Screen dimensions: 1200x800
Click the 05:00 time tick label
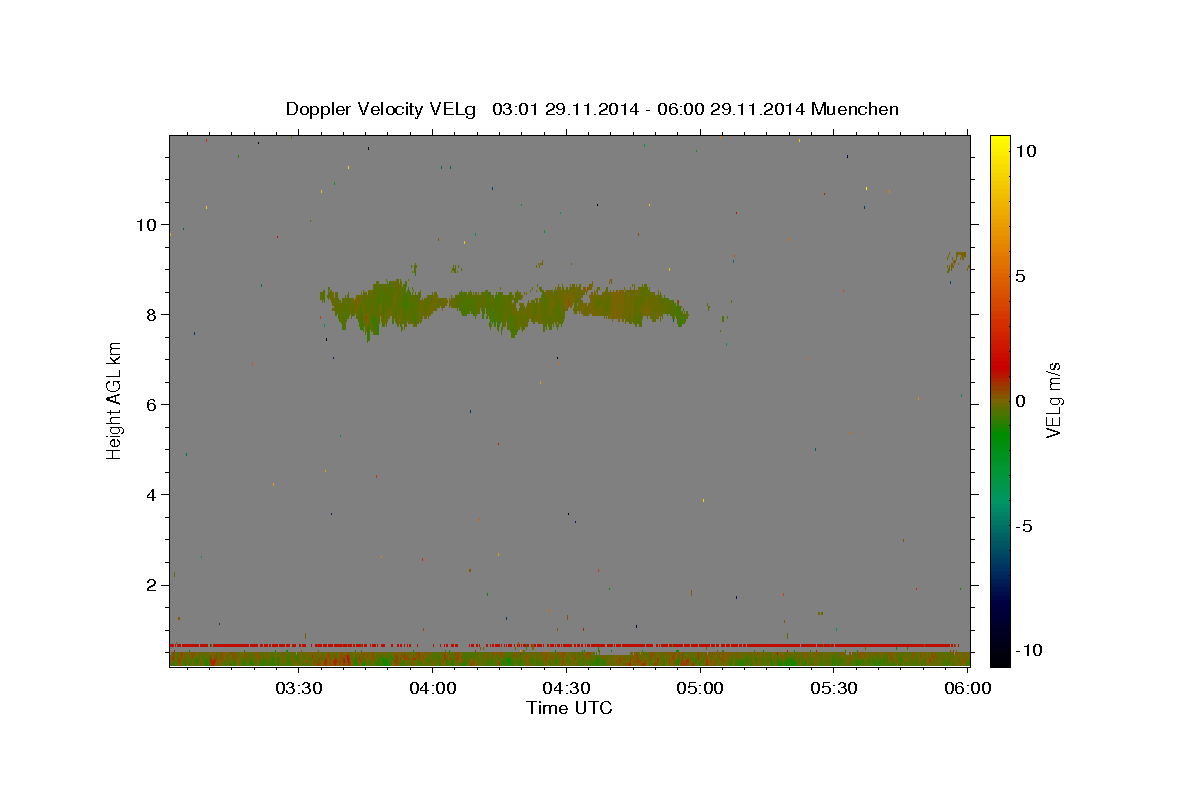point(700,688)
